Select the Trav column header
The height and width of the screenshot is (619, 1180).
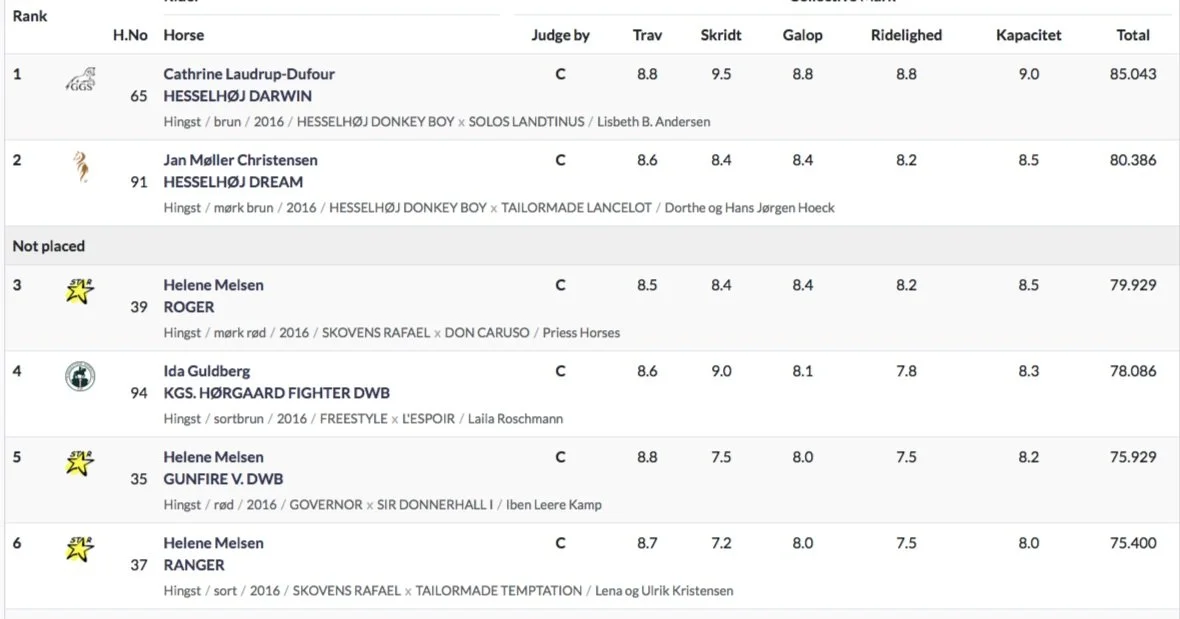click(647, 35)
